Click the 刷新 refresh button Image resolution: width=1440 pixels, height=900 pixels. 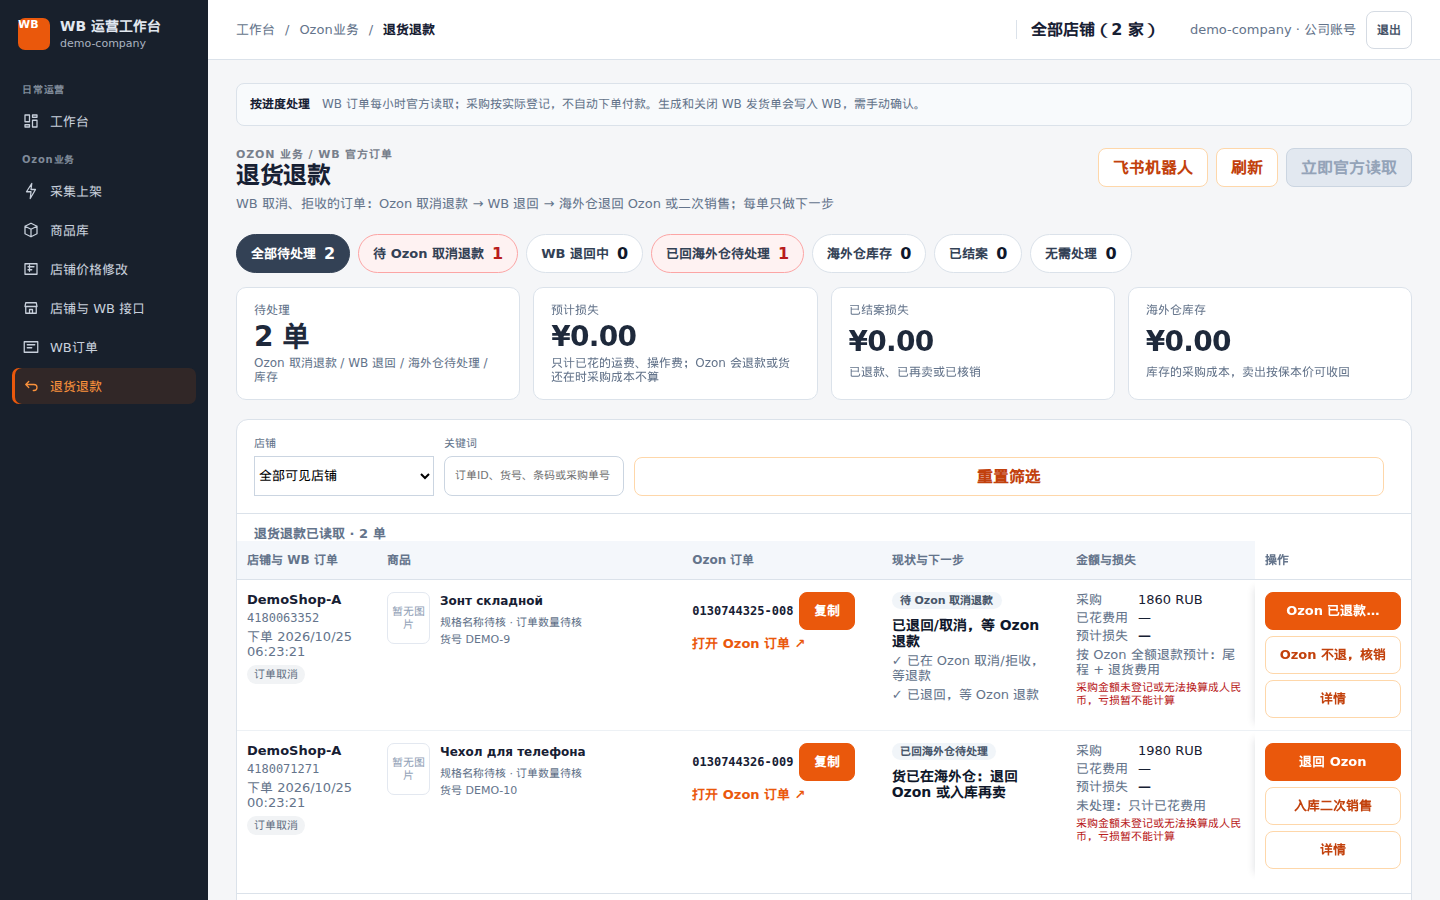[x=1247, y=168]
